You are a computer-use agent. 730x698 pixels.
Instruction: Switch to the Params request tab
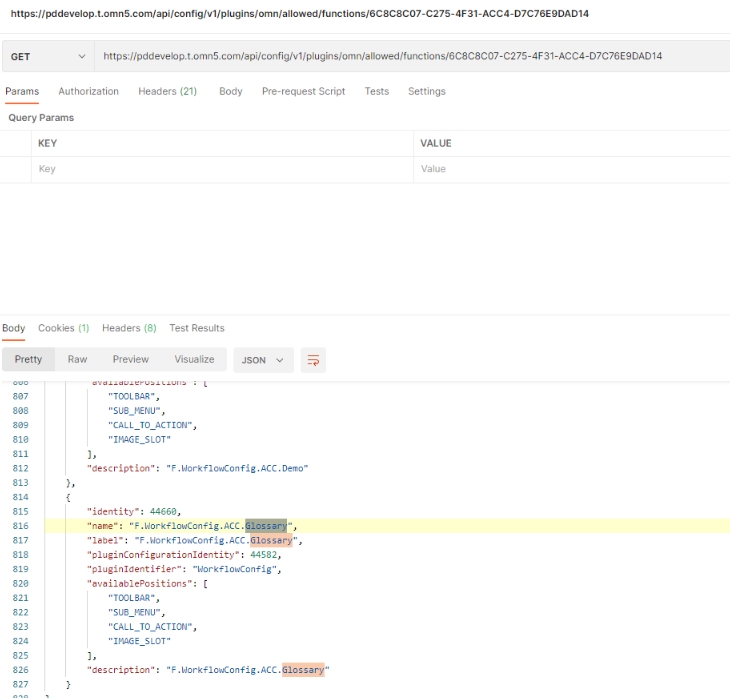[x=22, y=91]
